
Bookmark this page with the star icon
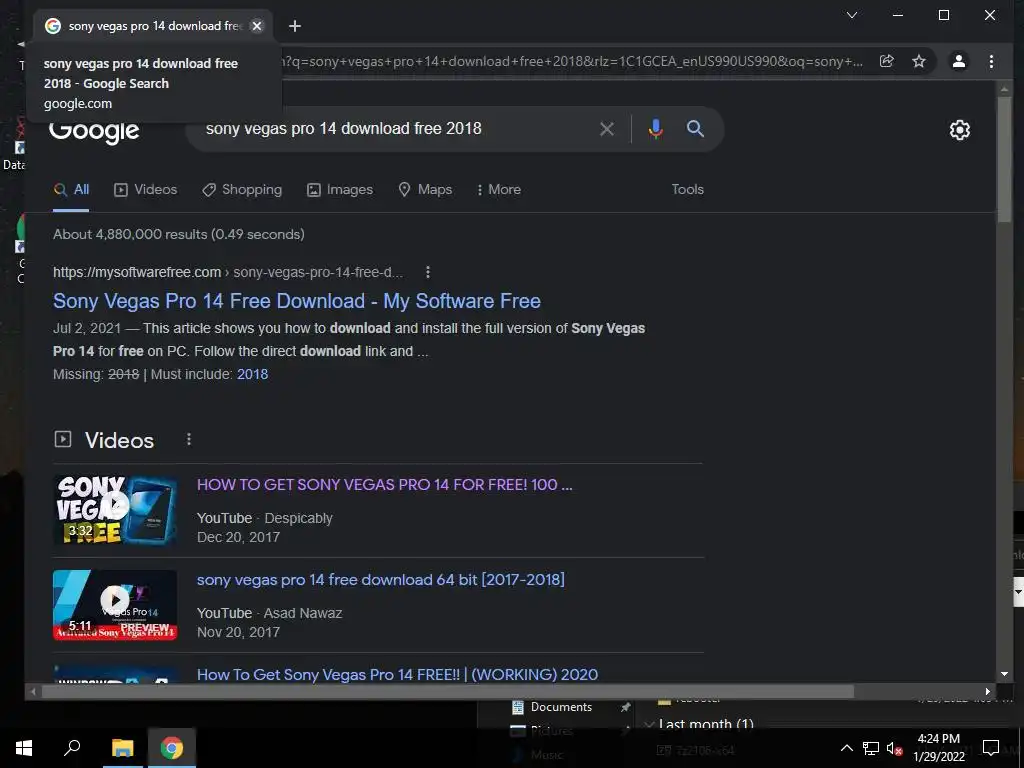(x=919, y=61)
